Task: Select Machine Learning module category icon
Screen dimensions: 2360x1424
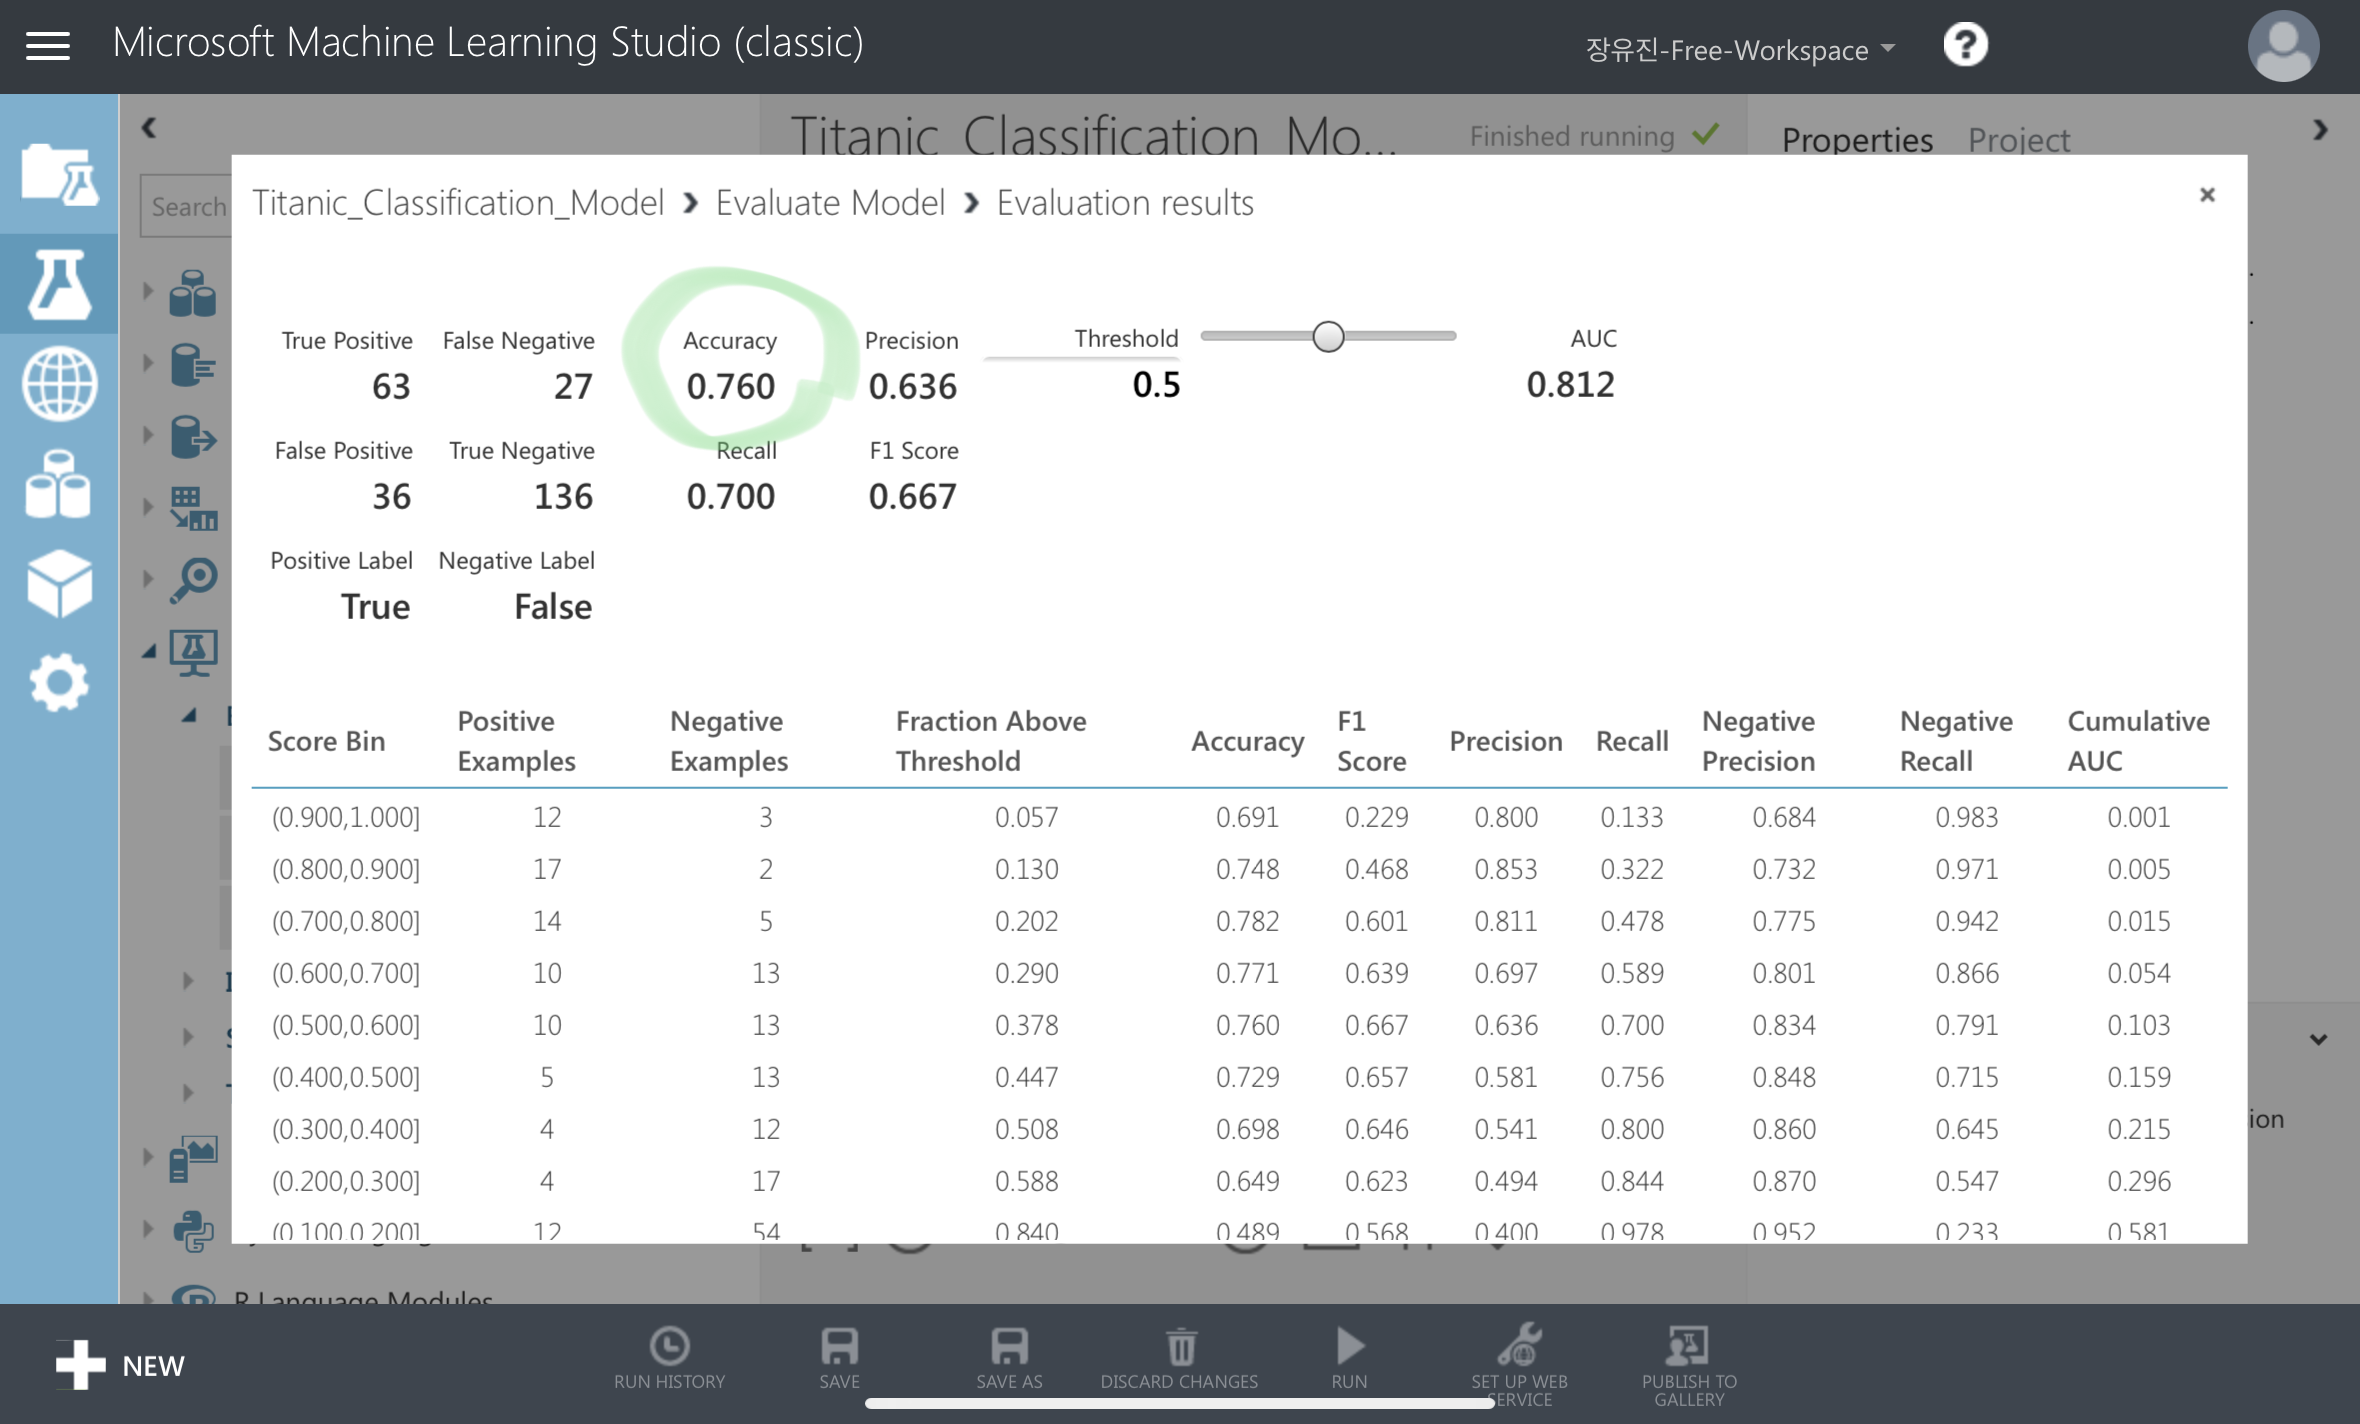Action: tap(192, 653)
